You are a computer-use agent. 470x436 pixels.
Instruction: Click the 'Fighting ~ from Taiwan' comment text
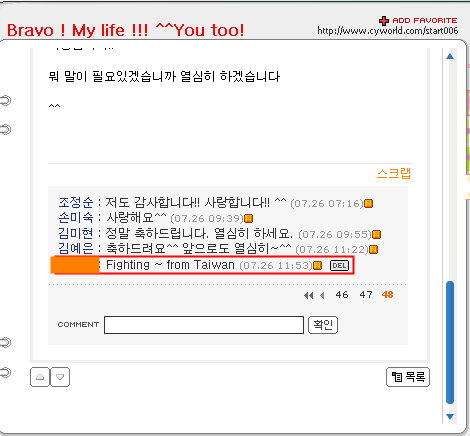[x=170, y=265]
